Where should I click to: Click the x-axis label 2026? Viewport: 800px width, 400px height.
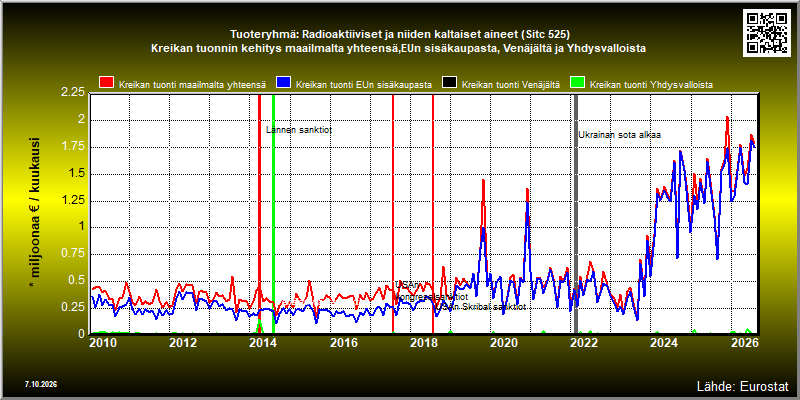(745, 342)
